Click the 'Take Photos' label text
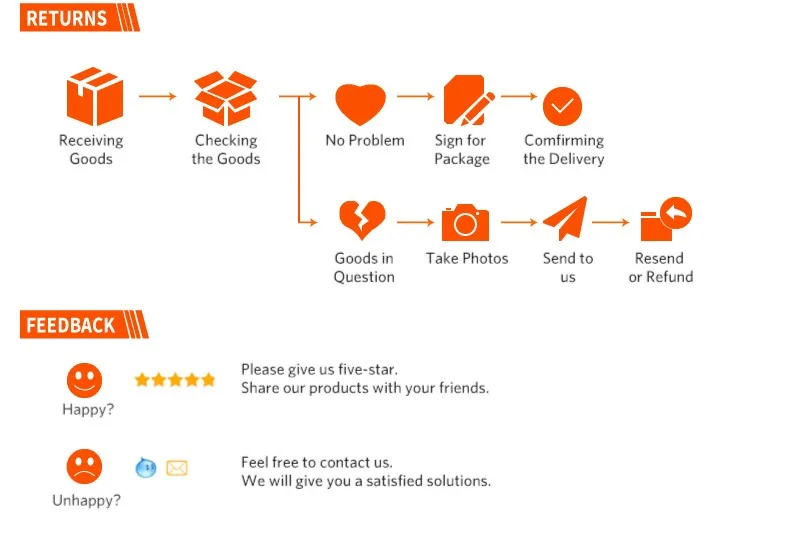Image resolution: width=790 pixels, height=536 pixels. (467, 258)
